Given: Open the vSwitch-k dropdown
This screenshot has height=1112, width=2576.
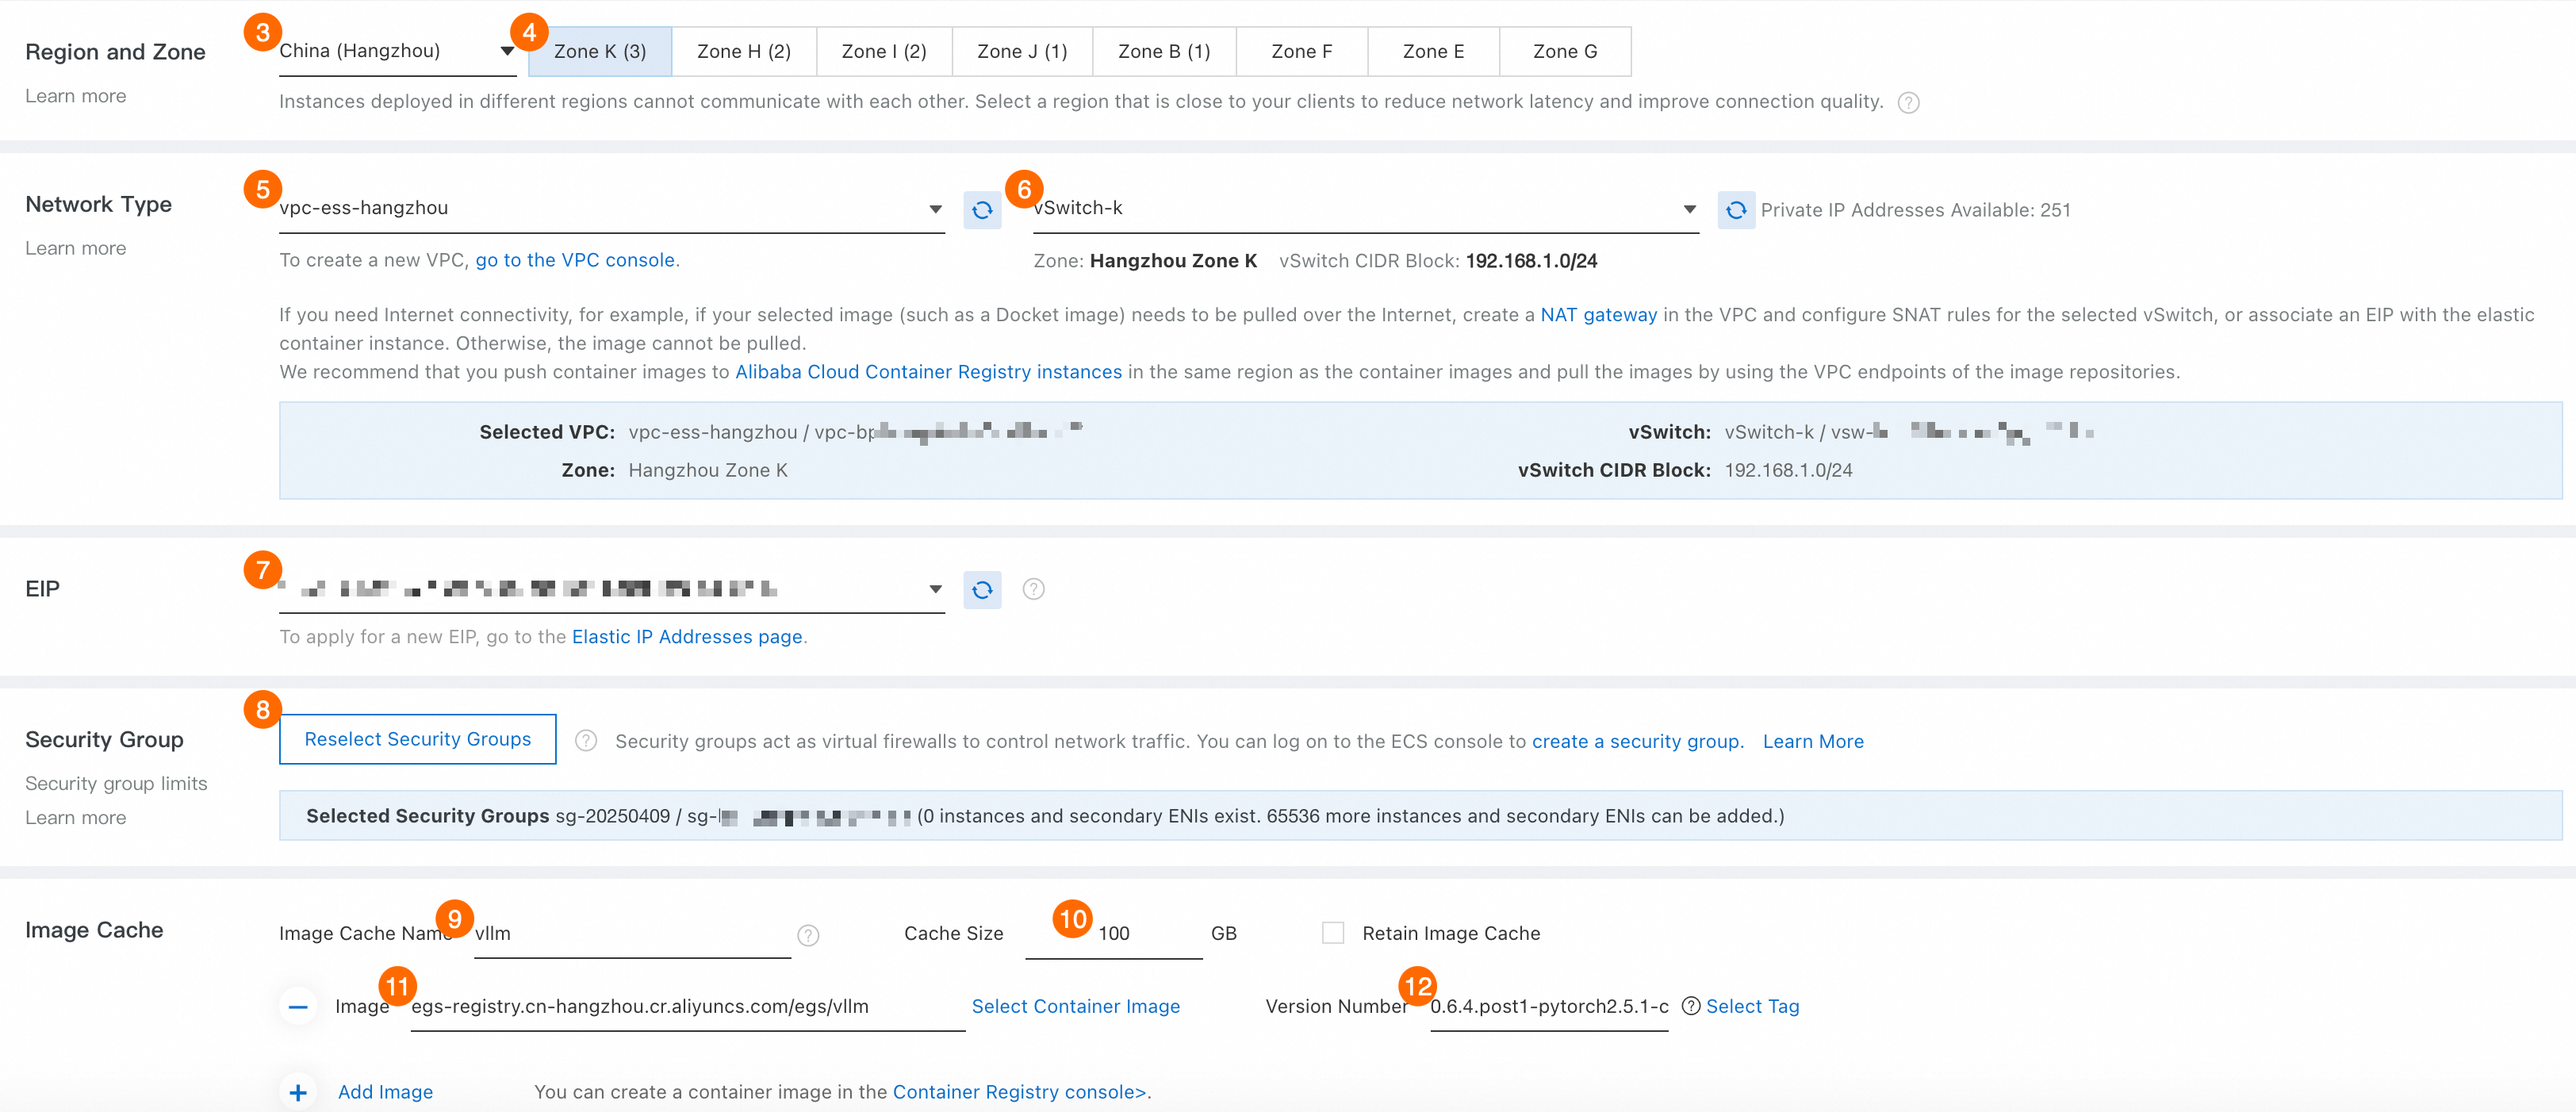Looking at the screenshot, I should coord(1364,208).
